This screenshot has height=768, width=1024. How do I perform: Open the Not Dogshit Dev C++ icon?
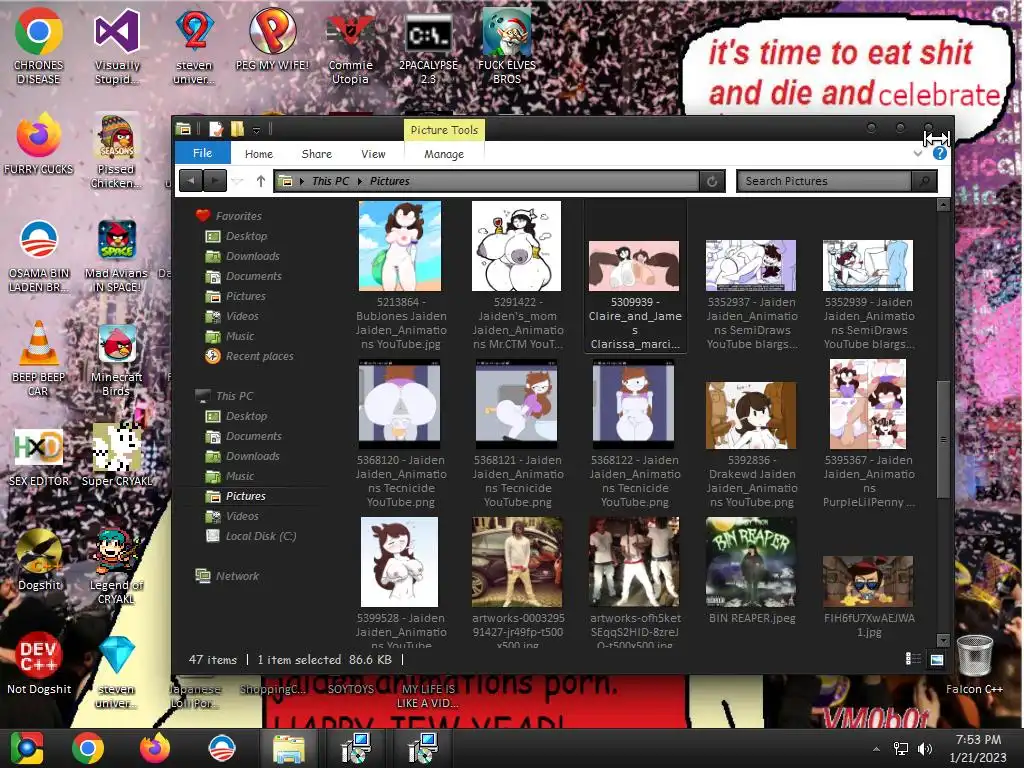[39, 663]
